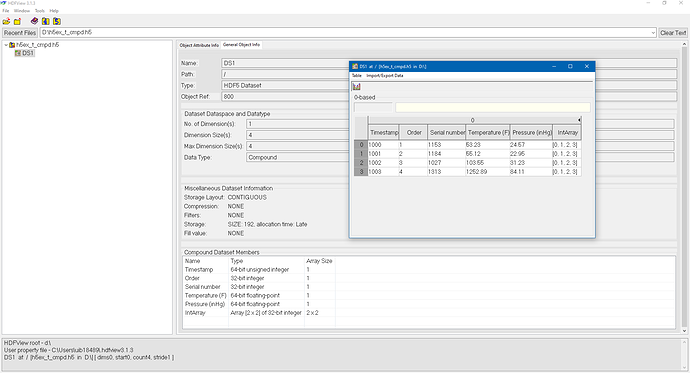
Task: Click the DS1 dataset icon in the tree
Action: click(x=18, y=53)
